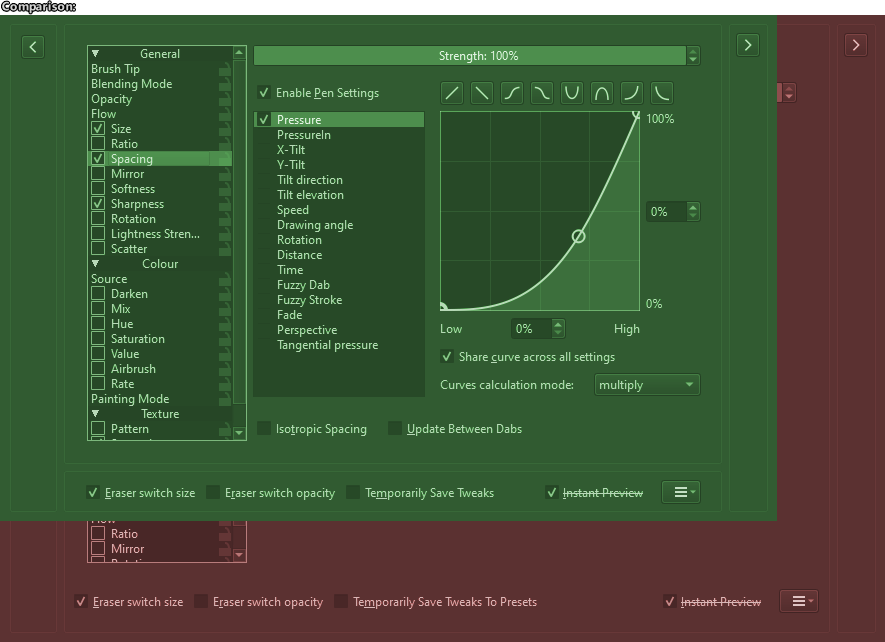This screenshot has width=885, height=642.
Task: Adjust the curve point value spinner arrows
Action: pyautogui.click(x=693, y=212)
